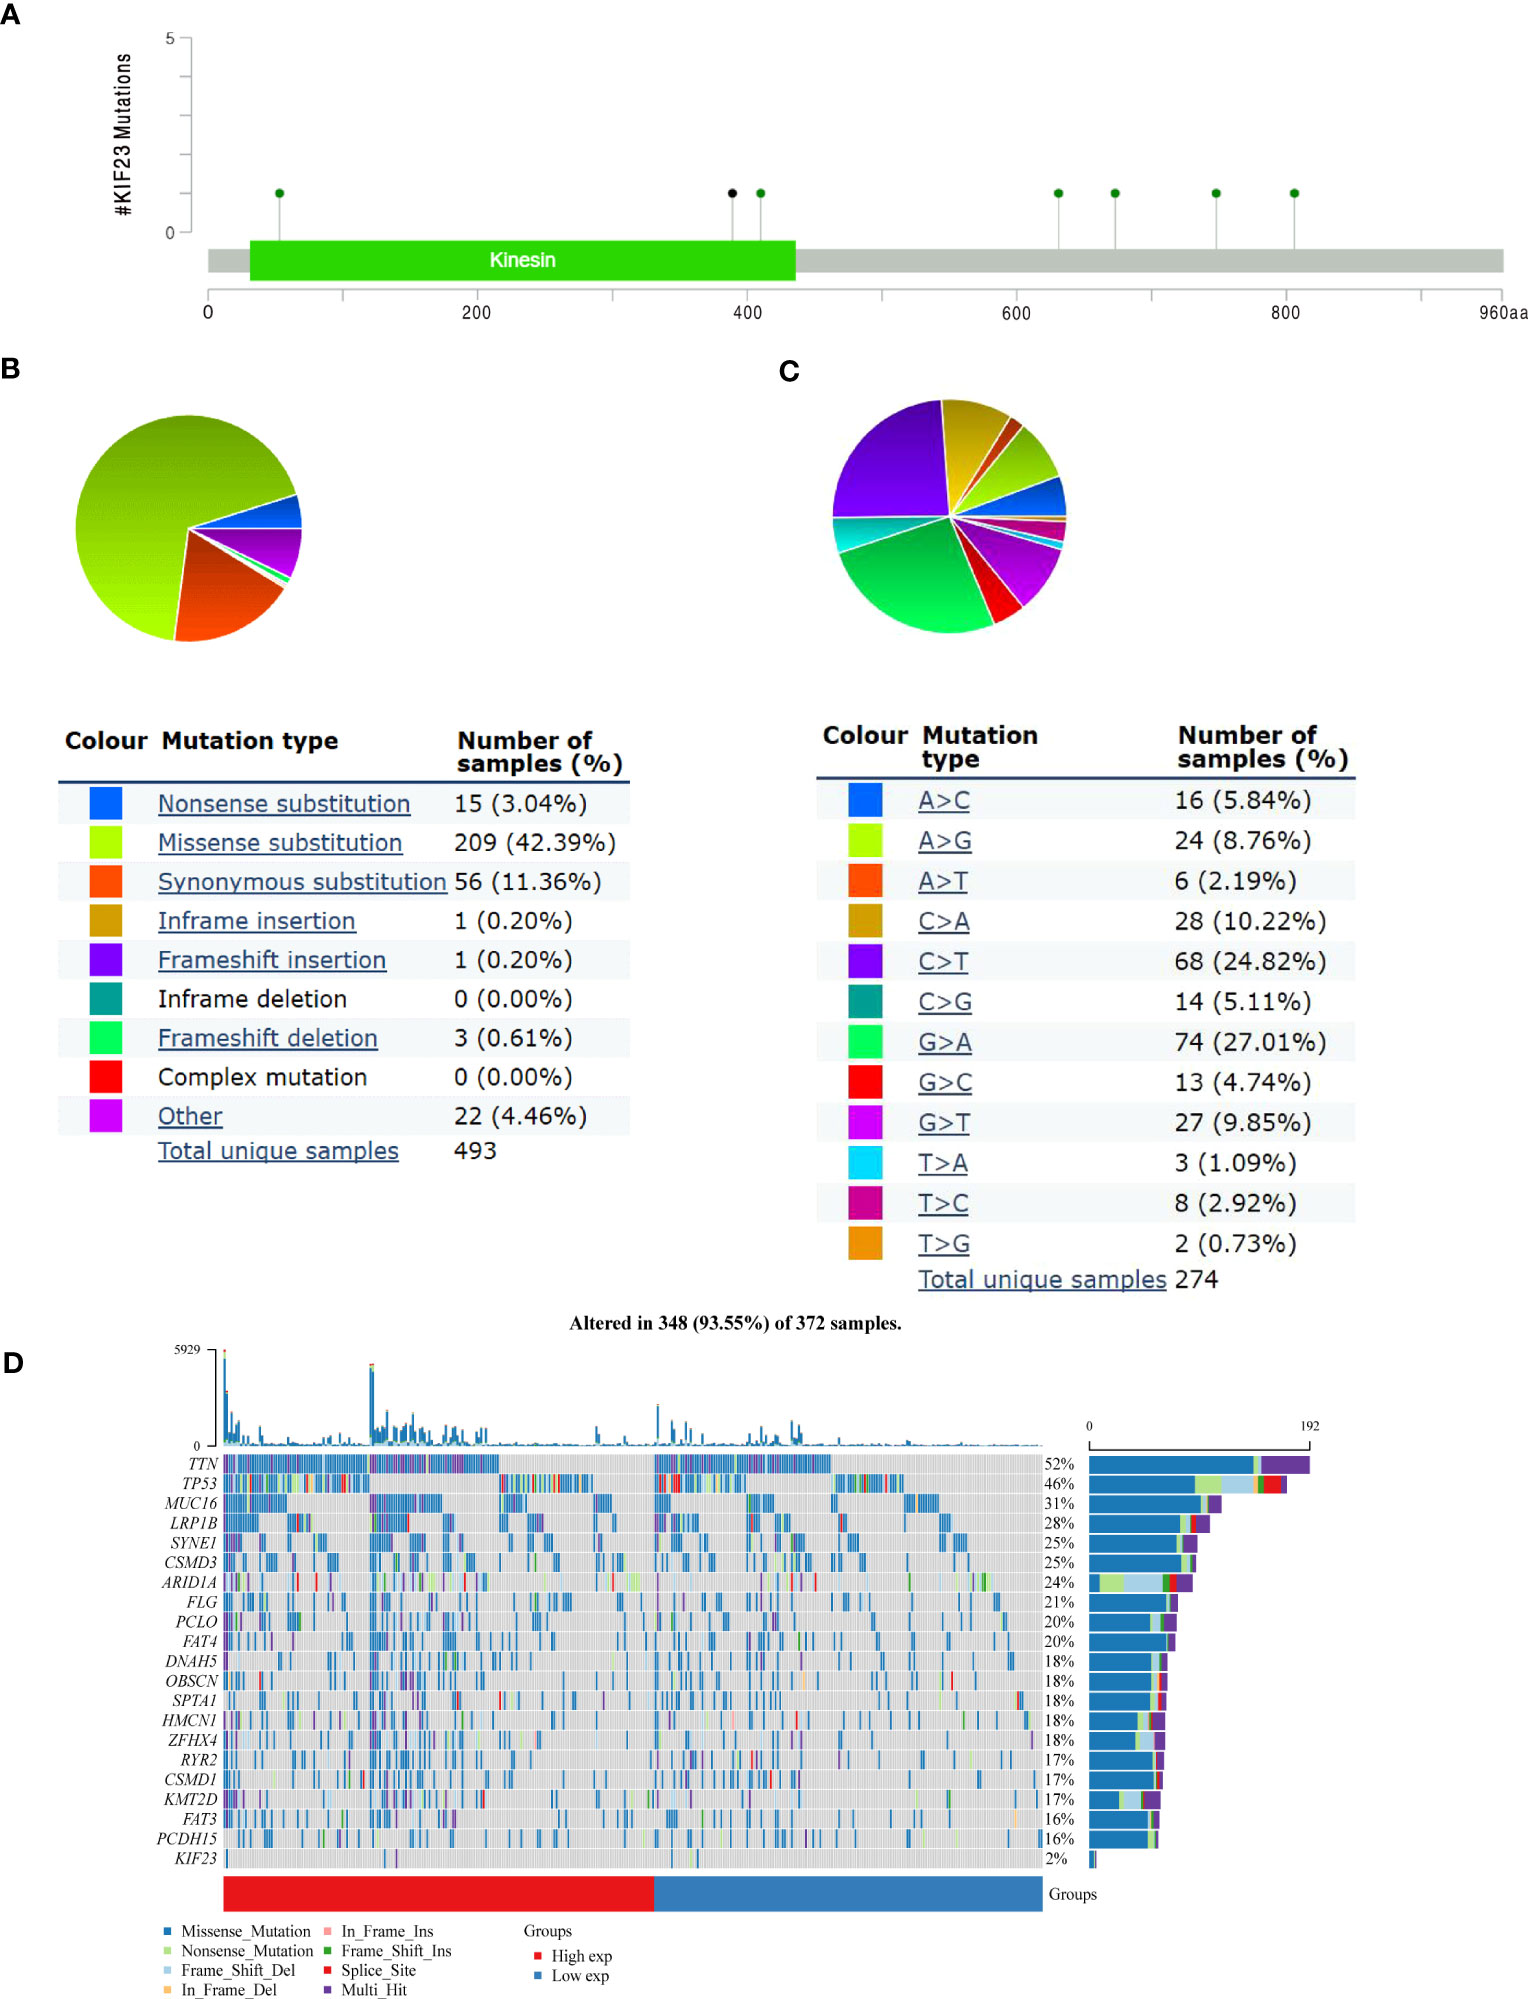Click the 2% value beside KIF23

[x=1056, y=1858]
